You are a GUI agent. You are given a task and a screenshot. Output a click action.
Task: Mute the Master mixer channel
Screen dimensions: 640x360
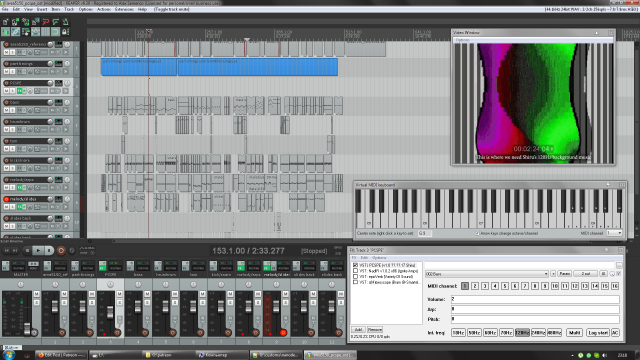(x=36, y=294)
